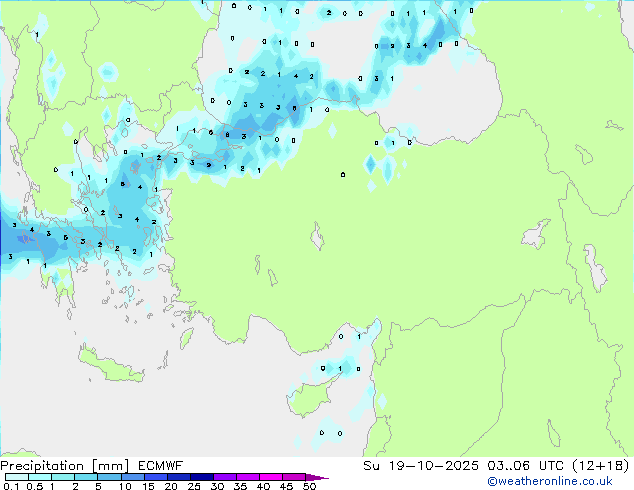Image resolution: width=634 pixels, height=490 pixels.
Task: Click the '03..06 UTC' time text
Action: point(525,466)
